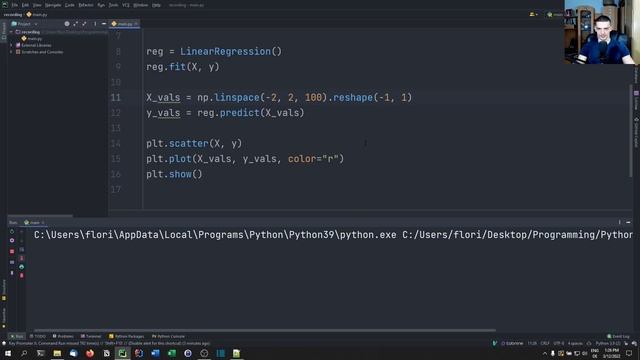The image size is (640, 360).
Task: Click collapse all icon in Project panel
Action: tap(84, 24)
